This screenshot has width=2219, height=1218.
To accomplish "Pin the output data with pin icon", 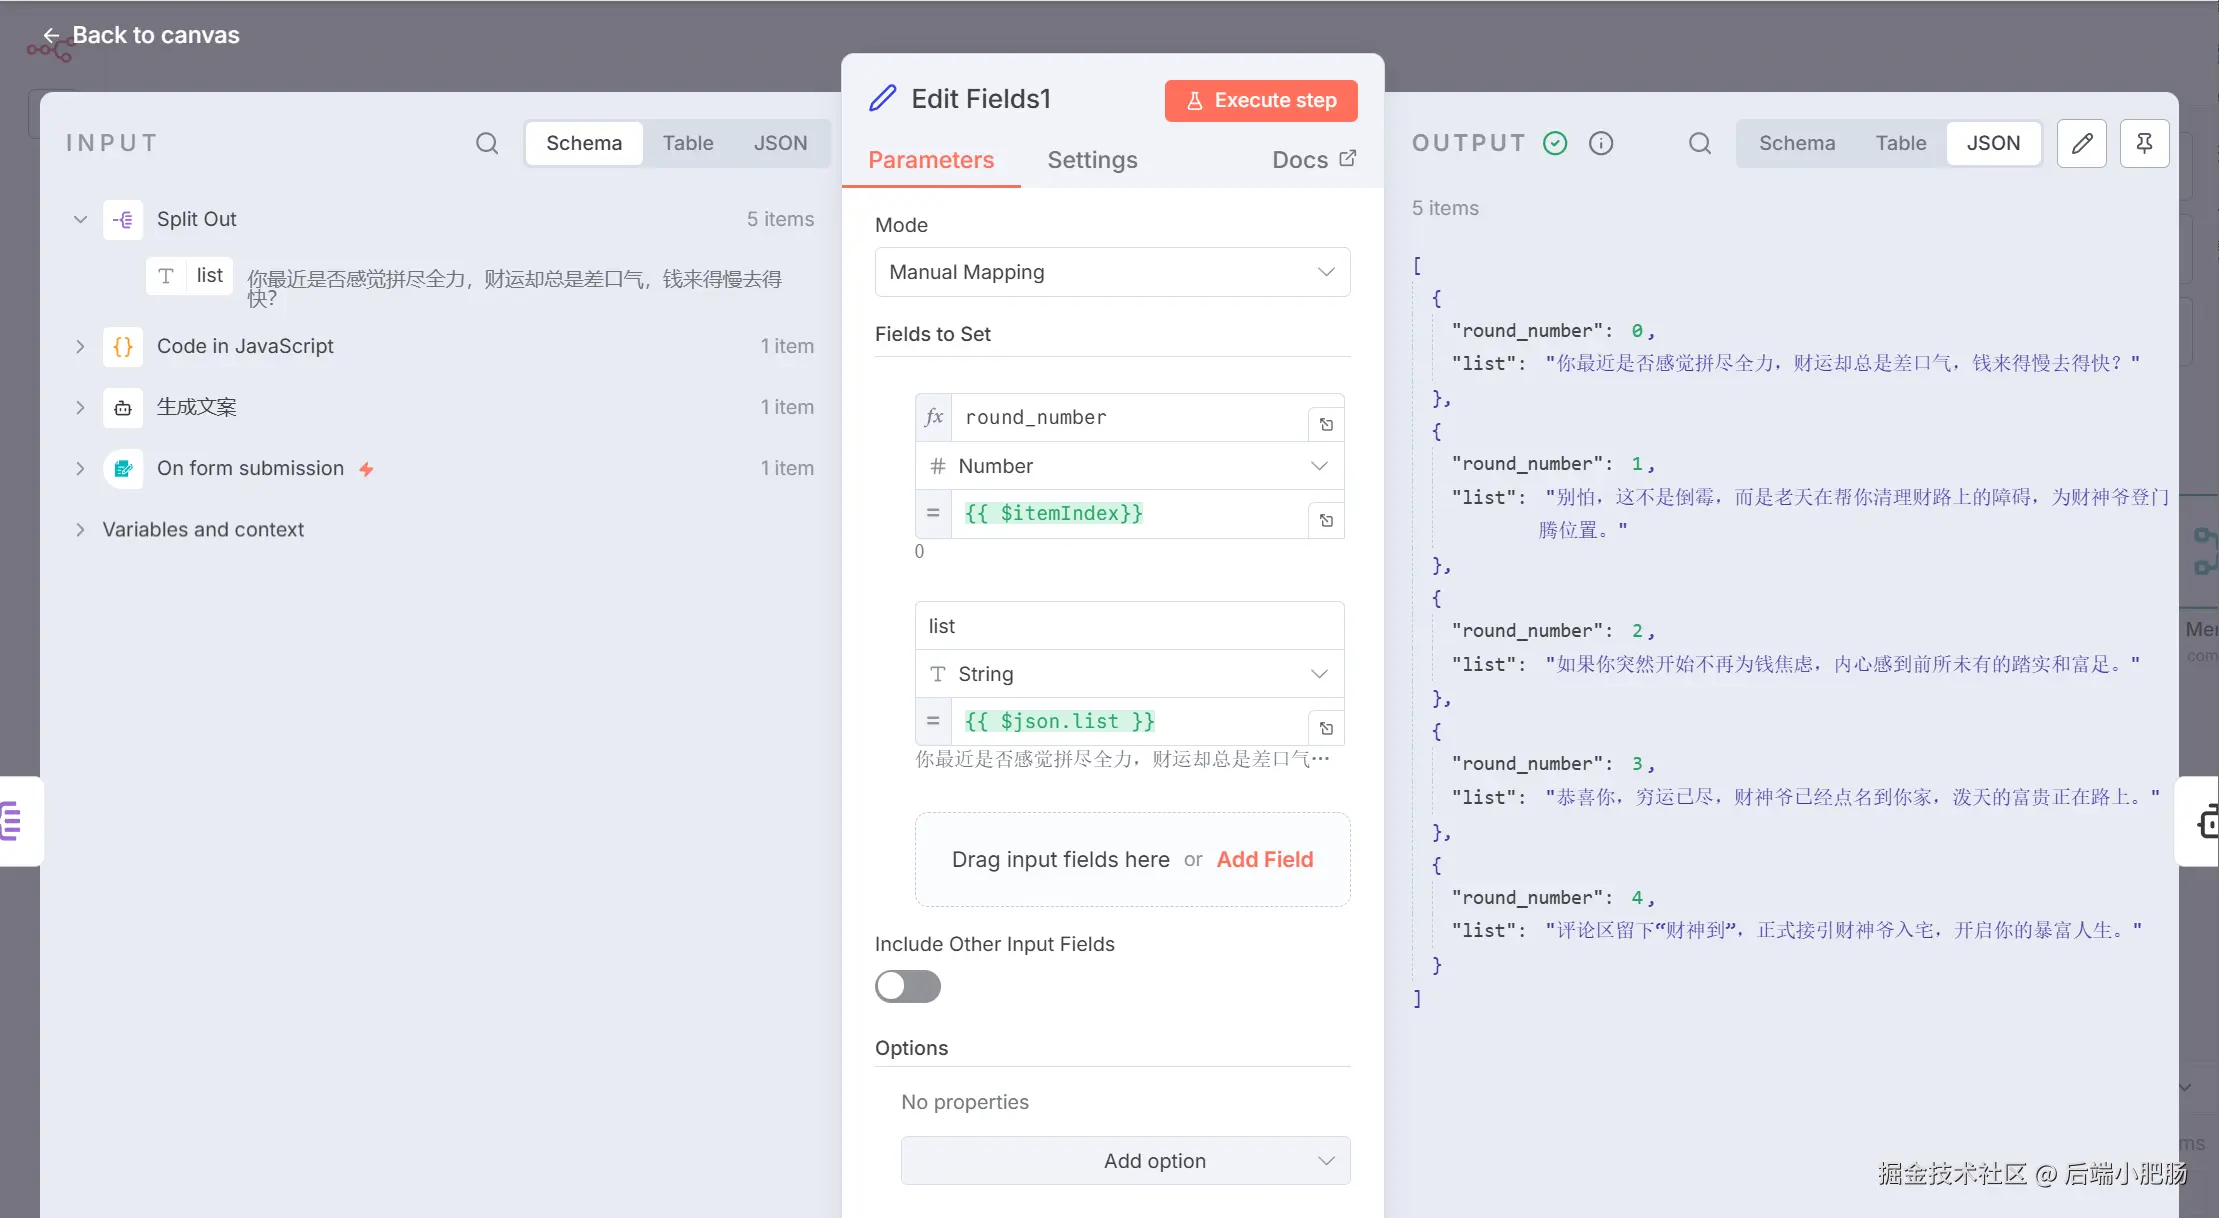I will pos(2144,143).
